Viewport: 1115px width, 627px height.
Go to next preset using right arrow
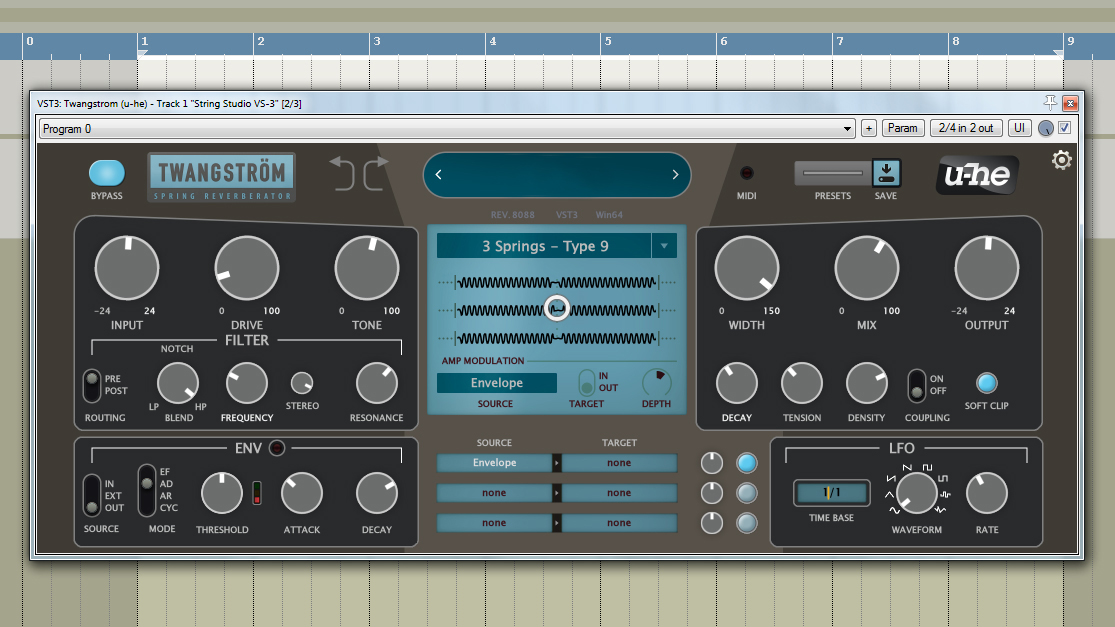[x=675, y=175]
